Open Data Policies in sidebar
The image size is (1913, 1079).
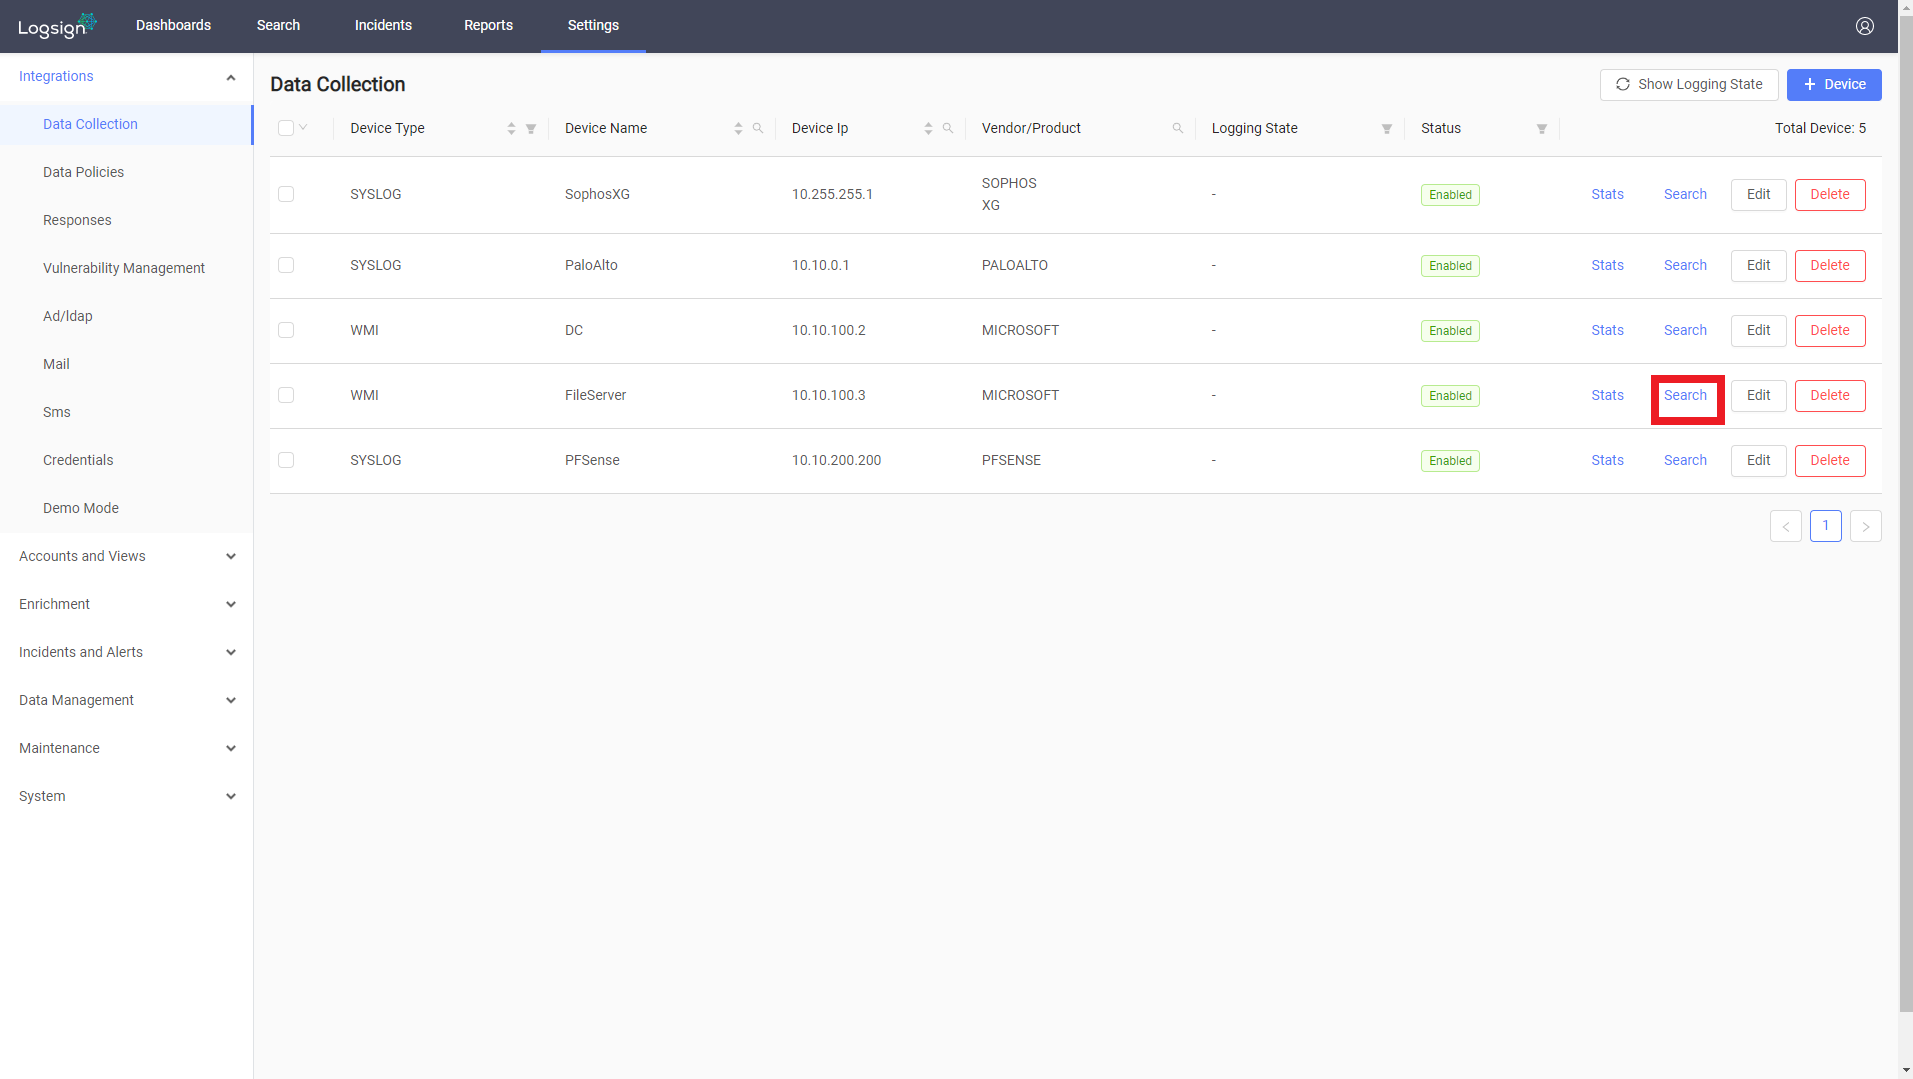pyautogui.click(x=84, y=172)
